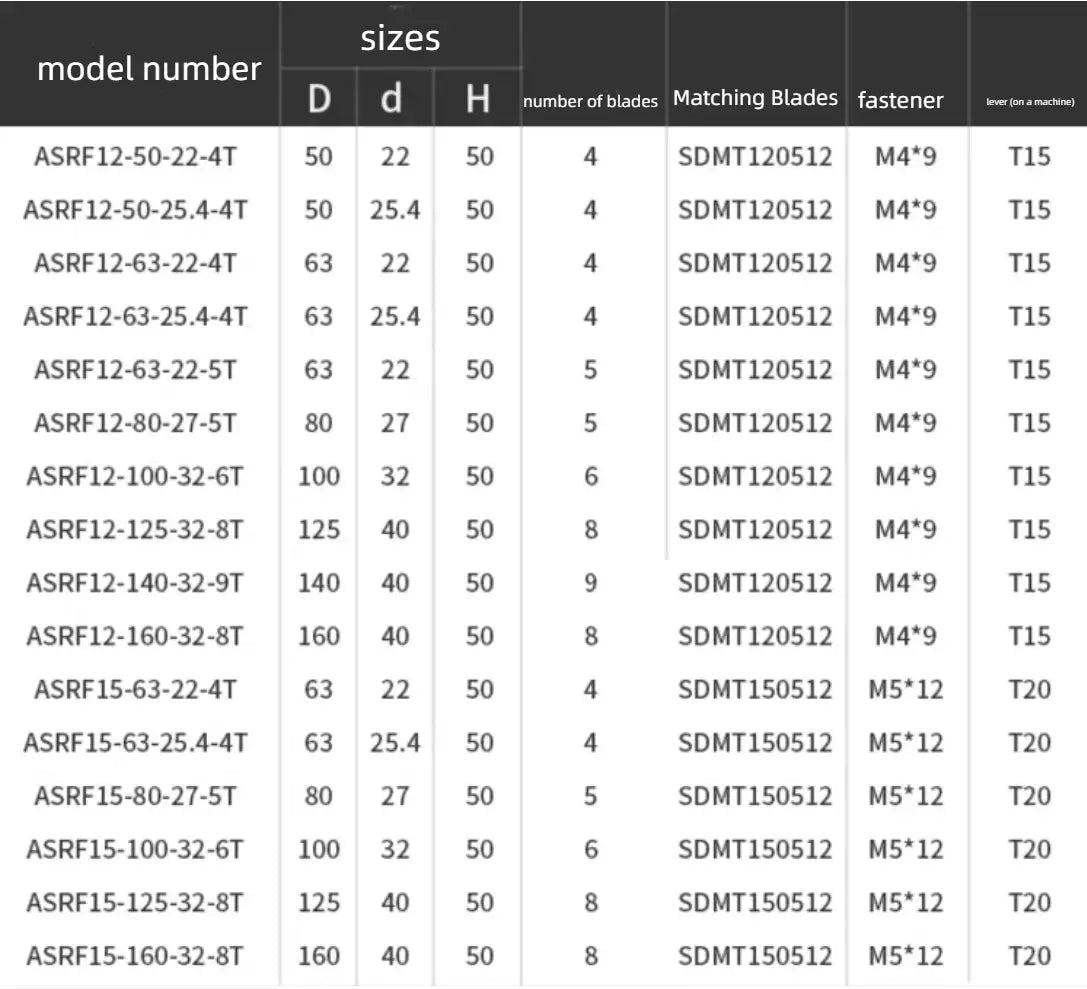Click the ASRF12-140-32-9T model cell
This screenshot has height=989, width=1087.
[x=136, y=583]
